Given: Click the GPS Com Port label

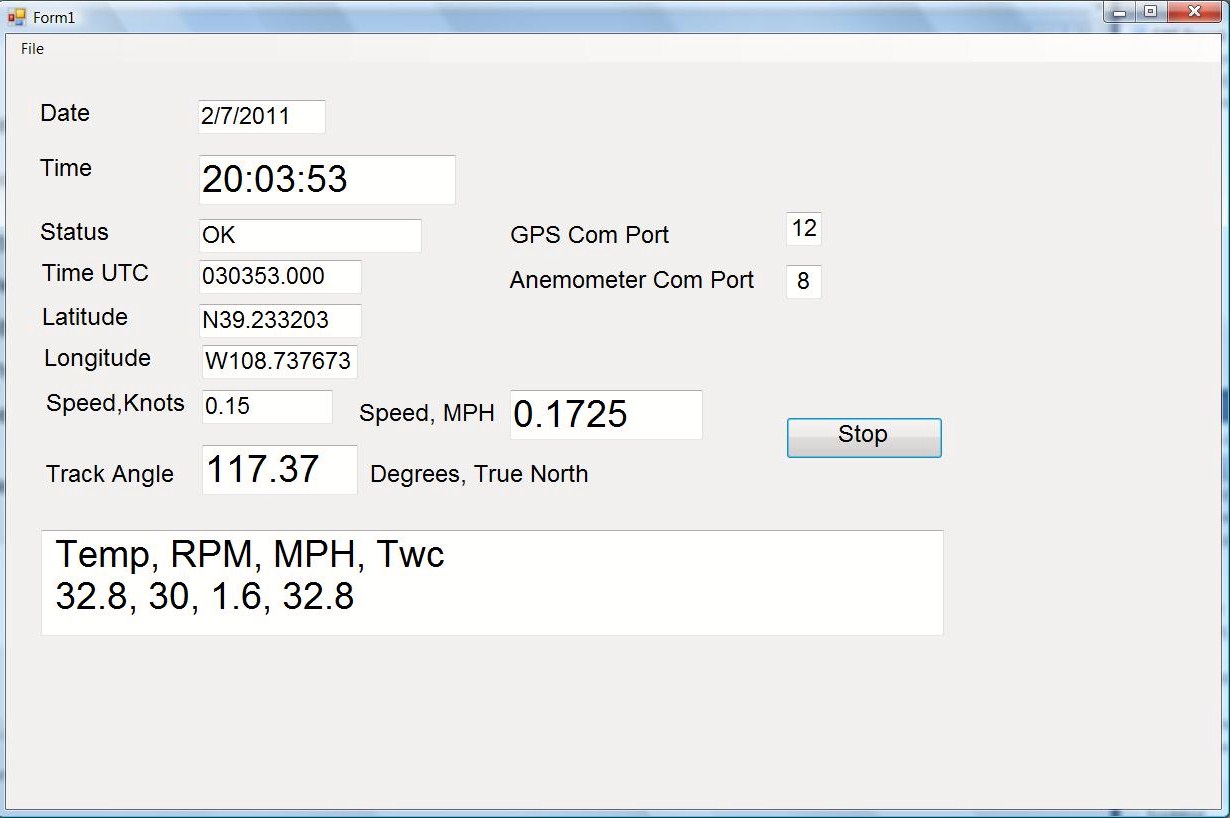Looking at the screenshot, I should (590, 235).
